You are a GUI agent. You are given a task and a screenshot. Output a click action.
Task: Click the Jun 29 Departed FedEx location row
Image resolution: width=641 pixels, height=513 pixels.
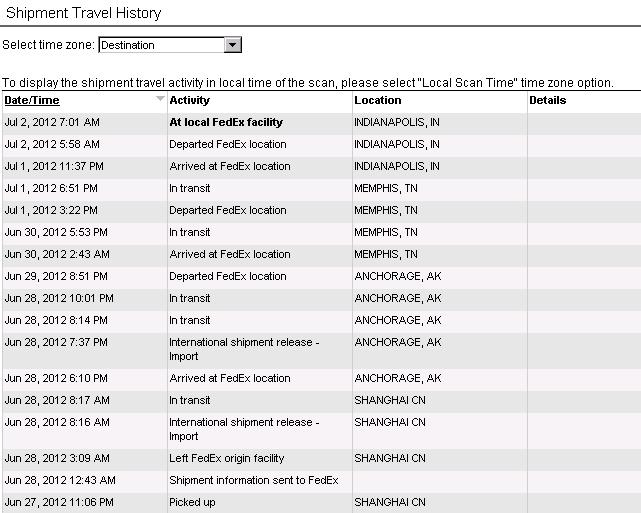click(322, 276)
